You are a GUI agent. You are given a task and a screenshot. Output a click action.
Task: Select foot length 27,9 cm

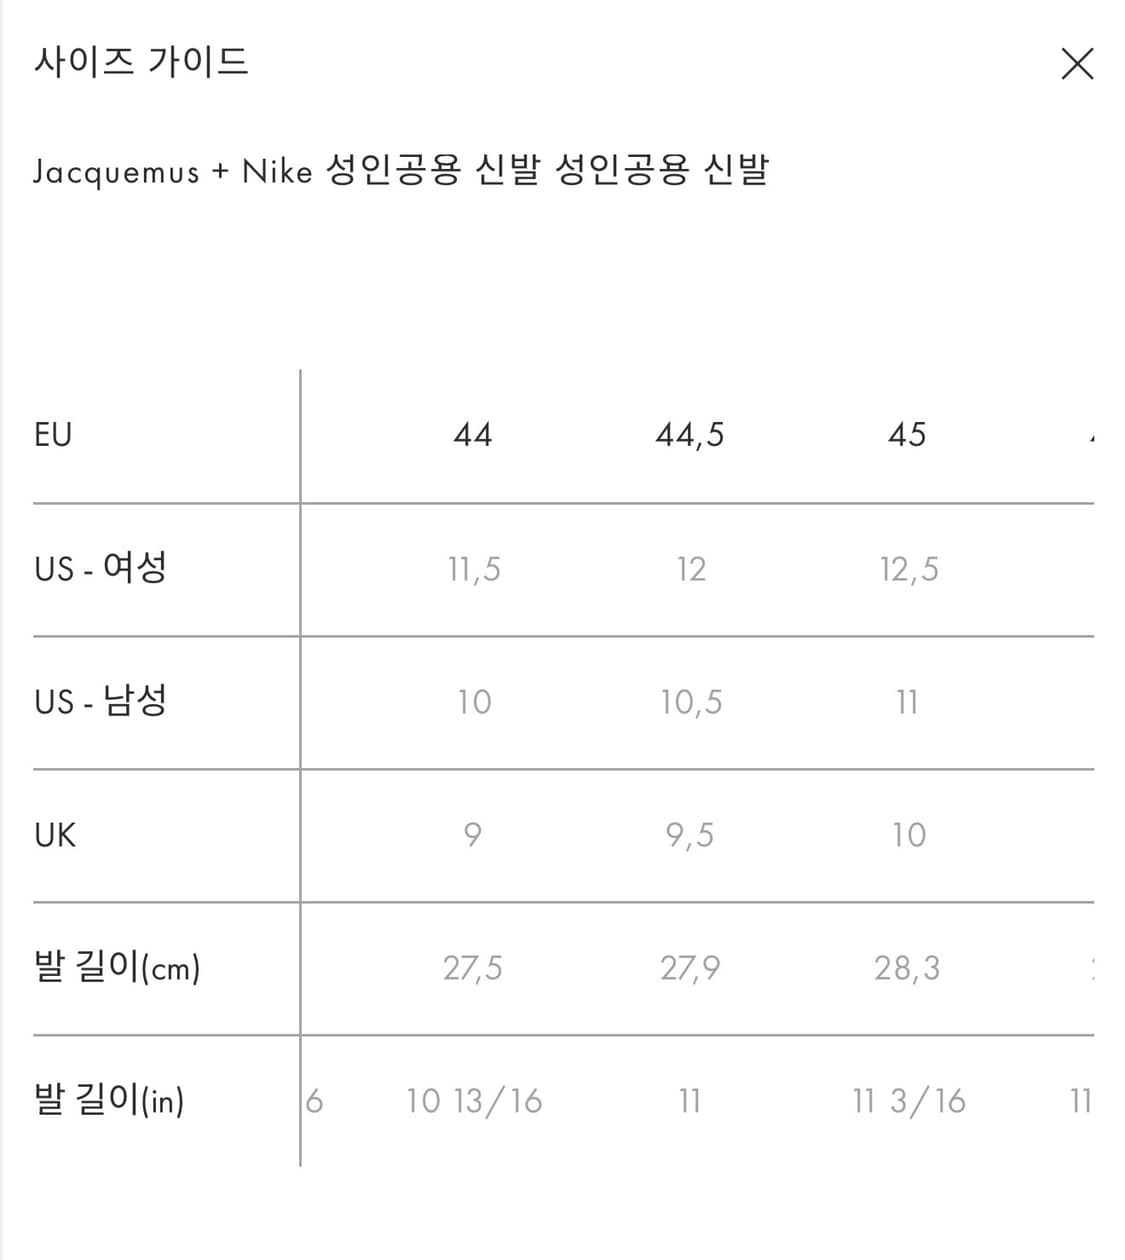[690, 967]
